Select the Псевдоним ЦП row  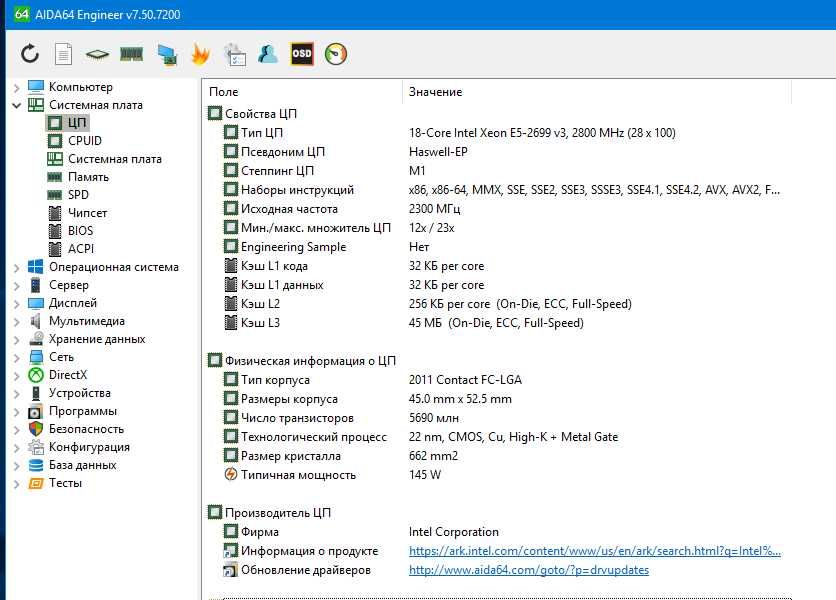tap(499, 152)
